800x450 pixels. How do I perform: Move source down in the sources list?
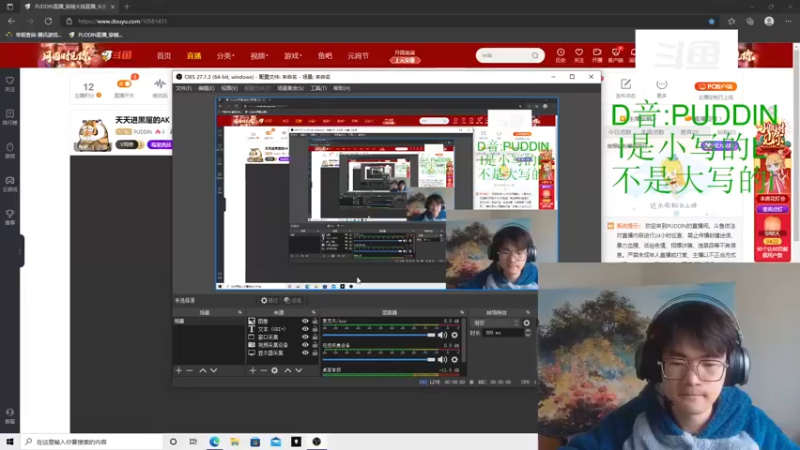click(299, 370)
